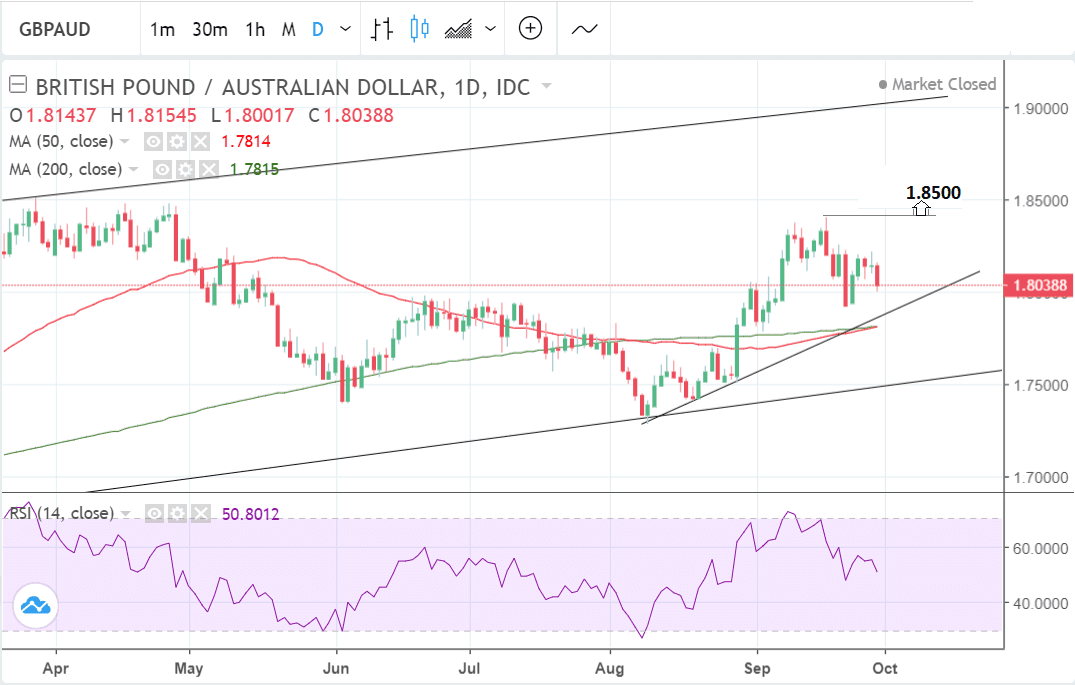The width and height of the screenshot is (1075, 685).
Task: Toggle RSI indicator visibility eye
Action: click(154, 514)
